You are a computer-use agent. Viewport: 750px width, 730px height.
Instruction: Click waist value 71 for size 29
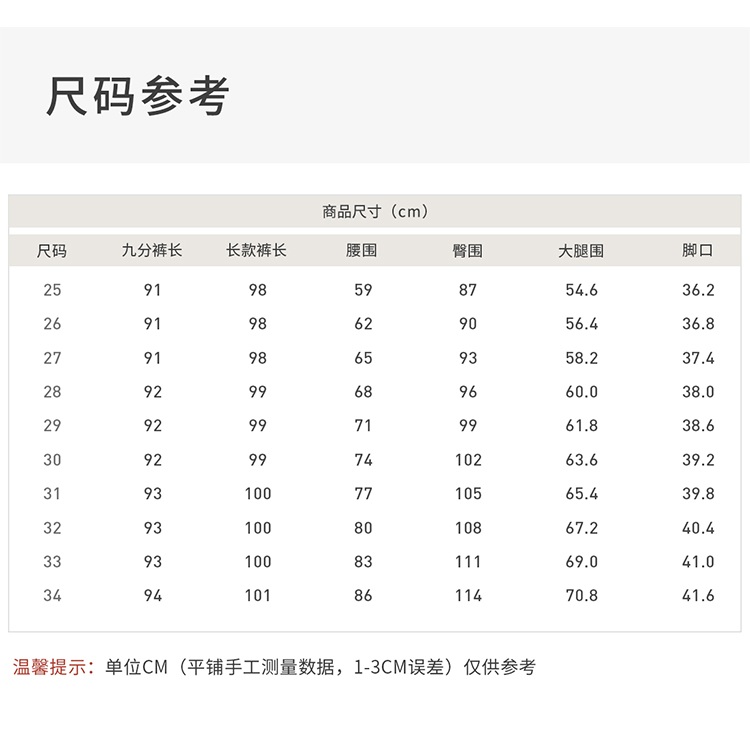point(363,426)
